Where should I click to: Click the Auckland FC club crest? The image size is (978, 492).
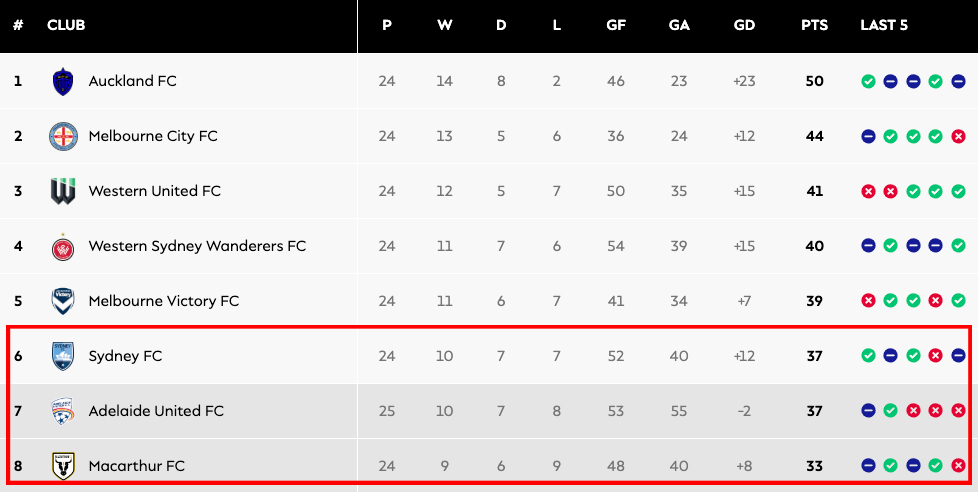coord(63,81)
